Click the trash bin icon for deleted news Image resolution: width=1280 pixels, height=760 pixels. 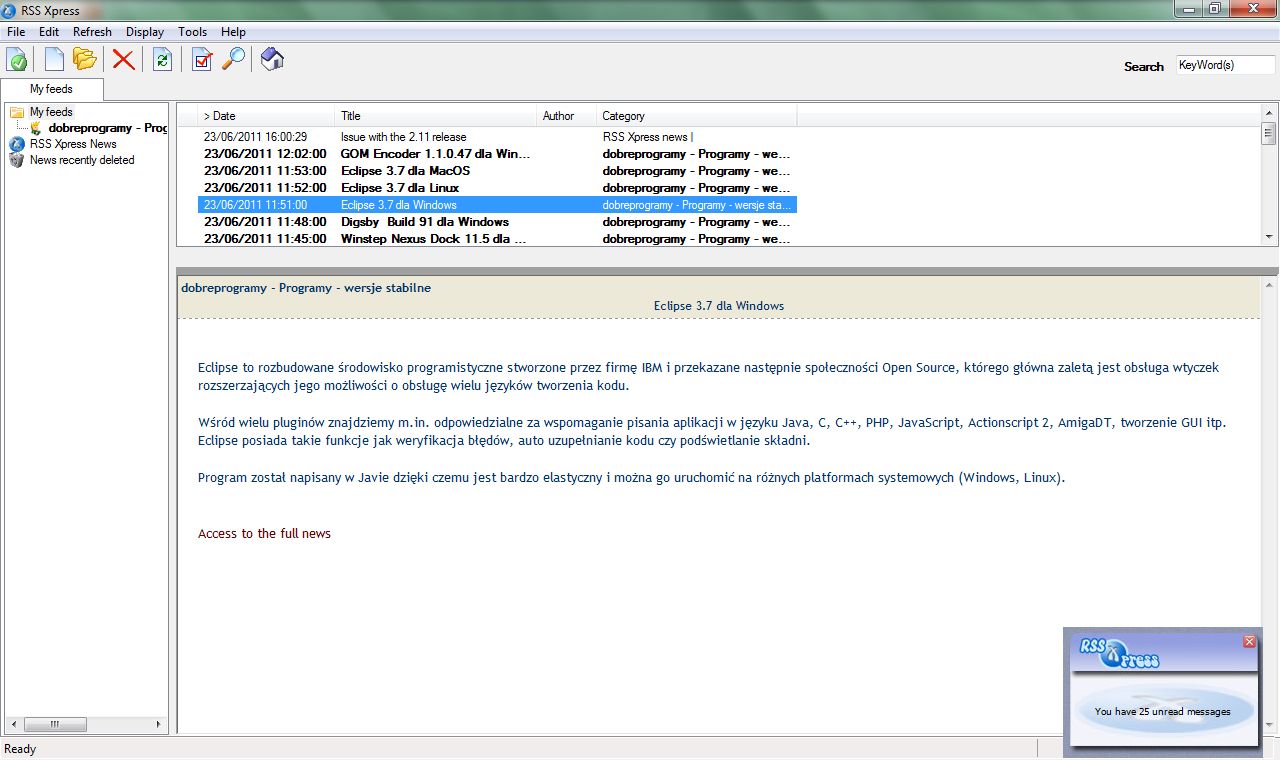click(17, 160)
